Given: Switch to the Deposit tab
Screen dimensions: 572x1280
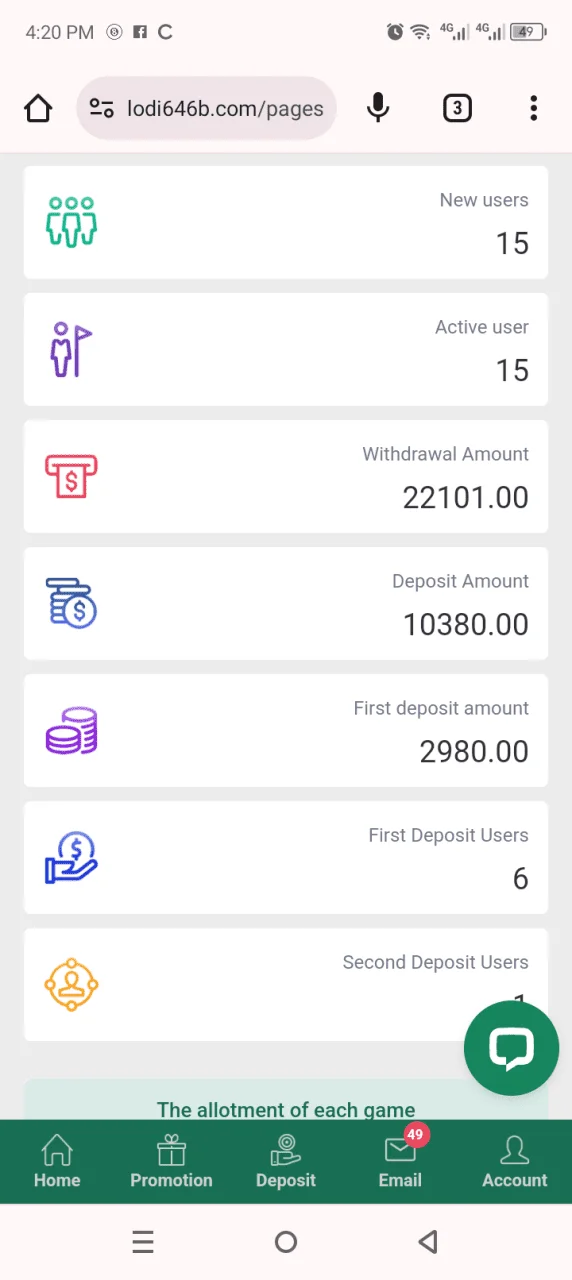Looking at the screenshot, I should point(286,1162).
